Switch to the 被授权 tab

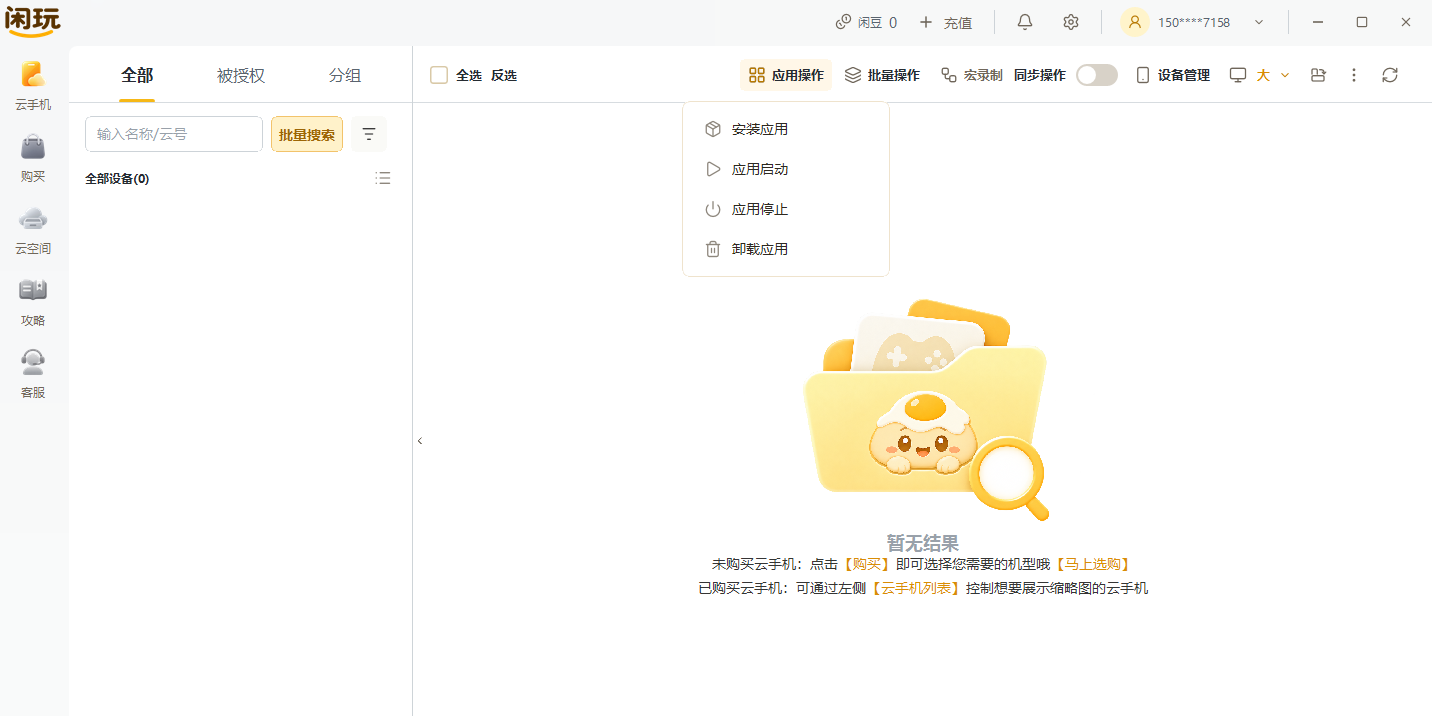(x=241, y=75)
